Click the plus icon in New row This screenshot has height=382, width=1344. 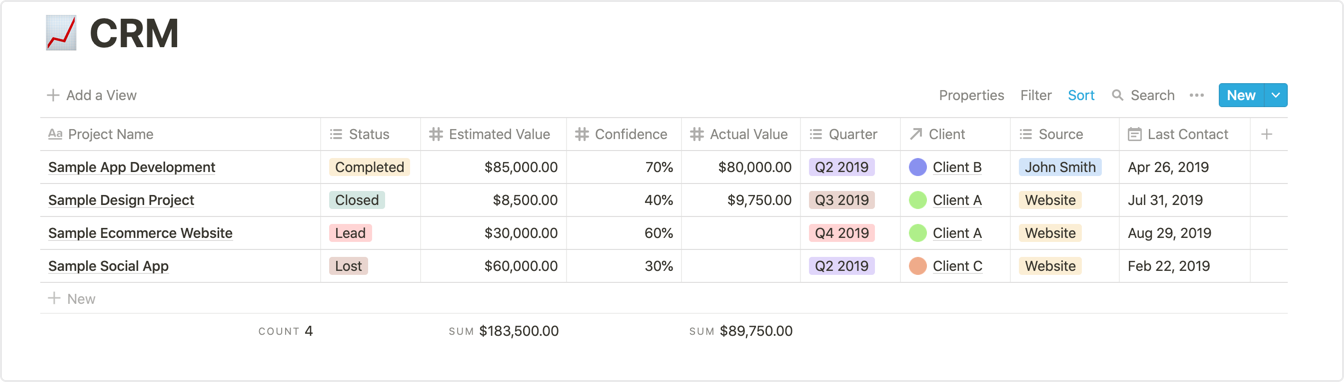(x=54, y=298)
